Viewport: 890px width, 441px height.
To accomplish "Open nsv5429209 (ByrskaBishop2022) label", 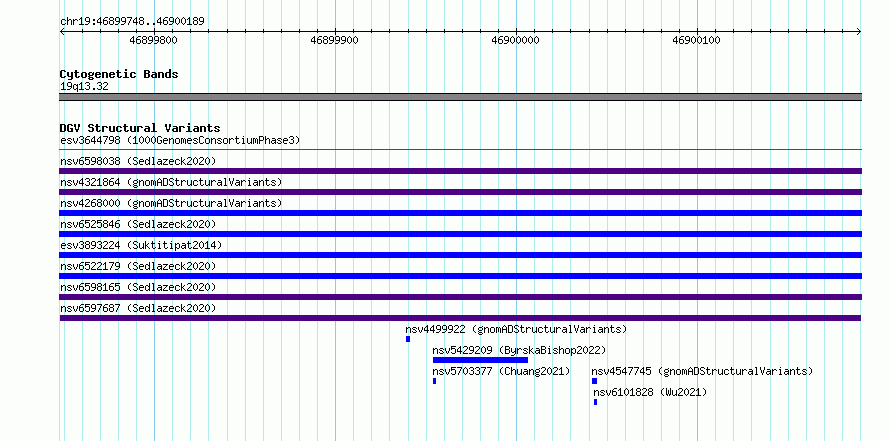I will click(519, 350).
